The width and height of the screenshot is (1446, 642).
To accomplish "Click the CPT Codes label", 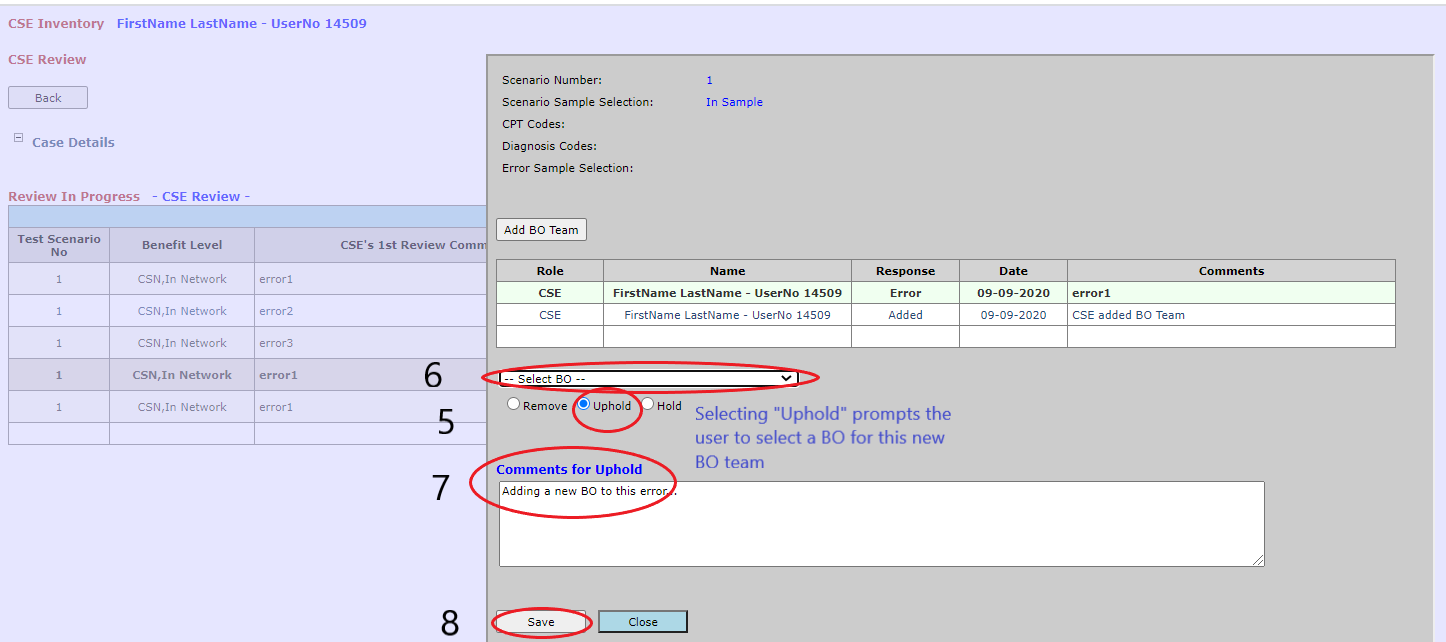I will click(x=533, y=124).
